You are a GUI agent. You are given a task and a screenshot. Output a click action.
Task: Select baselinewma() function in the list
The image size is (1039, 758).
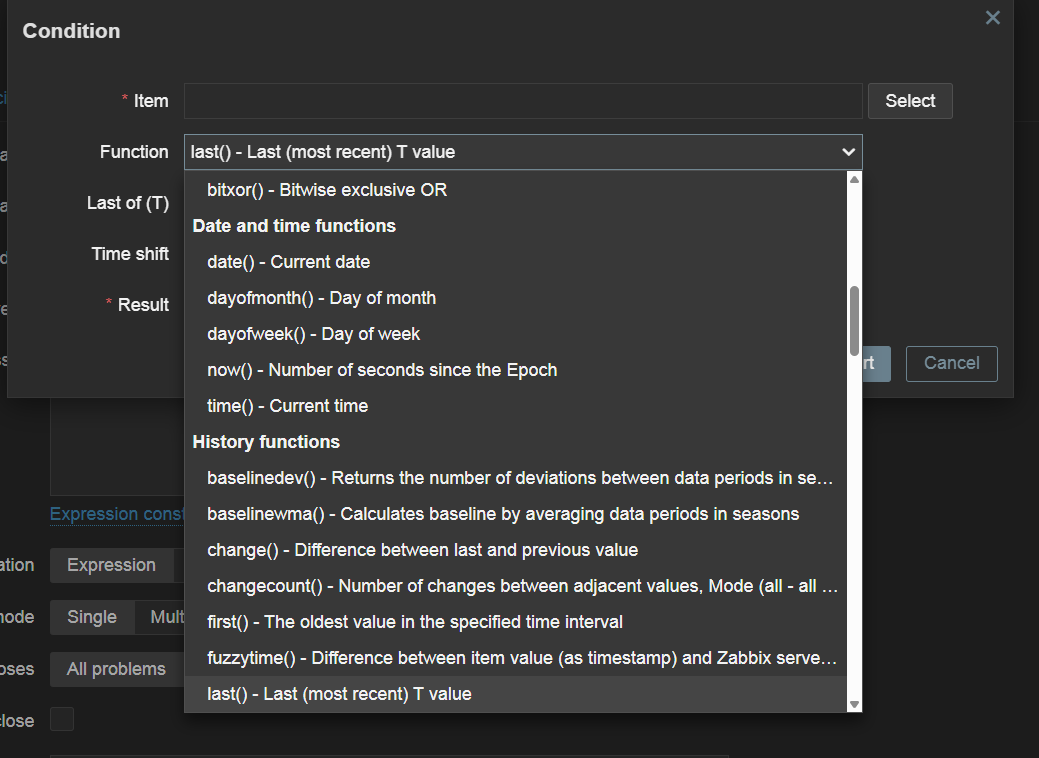(x=516, y=514)
